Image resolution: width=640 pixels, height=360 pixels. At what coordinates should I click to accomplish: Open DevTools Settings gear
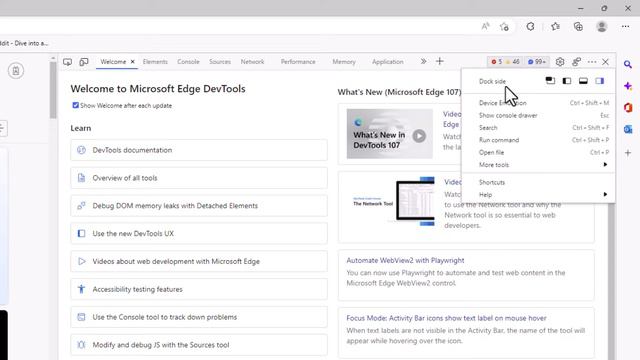pos(560,62)
